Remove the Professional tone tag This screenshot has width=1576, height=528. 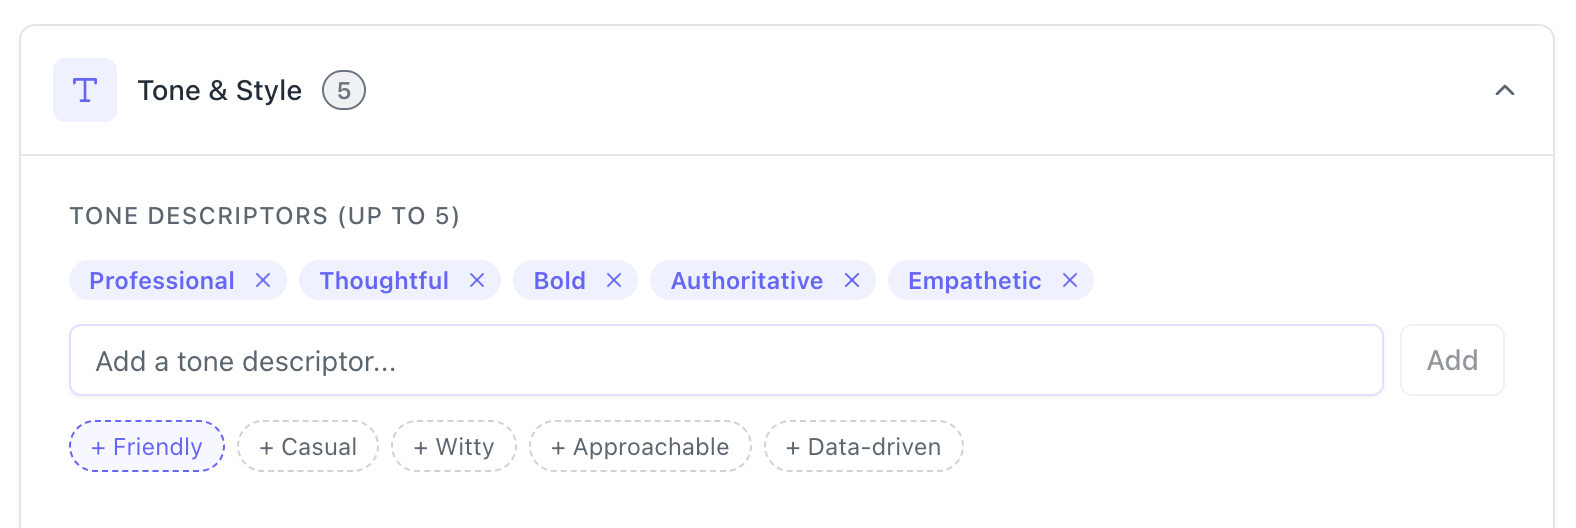(x=263, y=281)
